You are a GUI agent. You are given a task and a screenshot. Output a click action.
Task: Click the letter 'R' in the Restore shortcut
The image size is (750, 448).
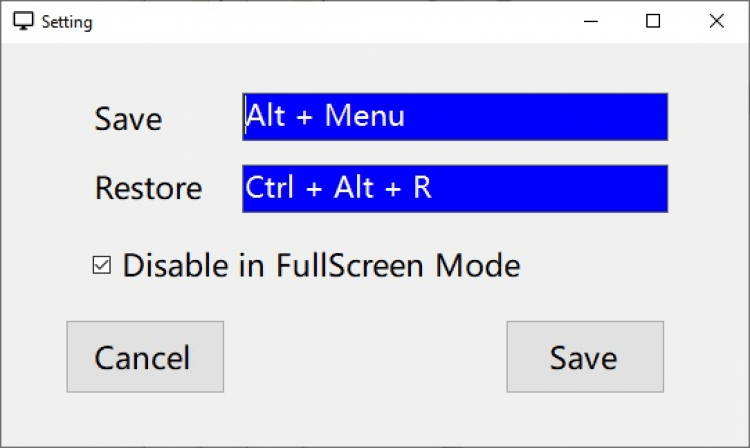pyautogui.click(x=422, y=188)
